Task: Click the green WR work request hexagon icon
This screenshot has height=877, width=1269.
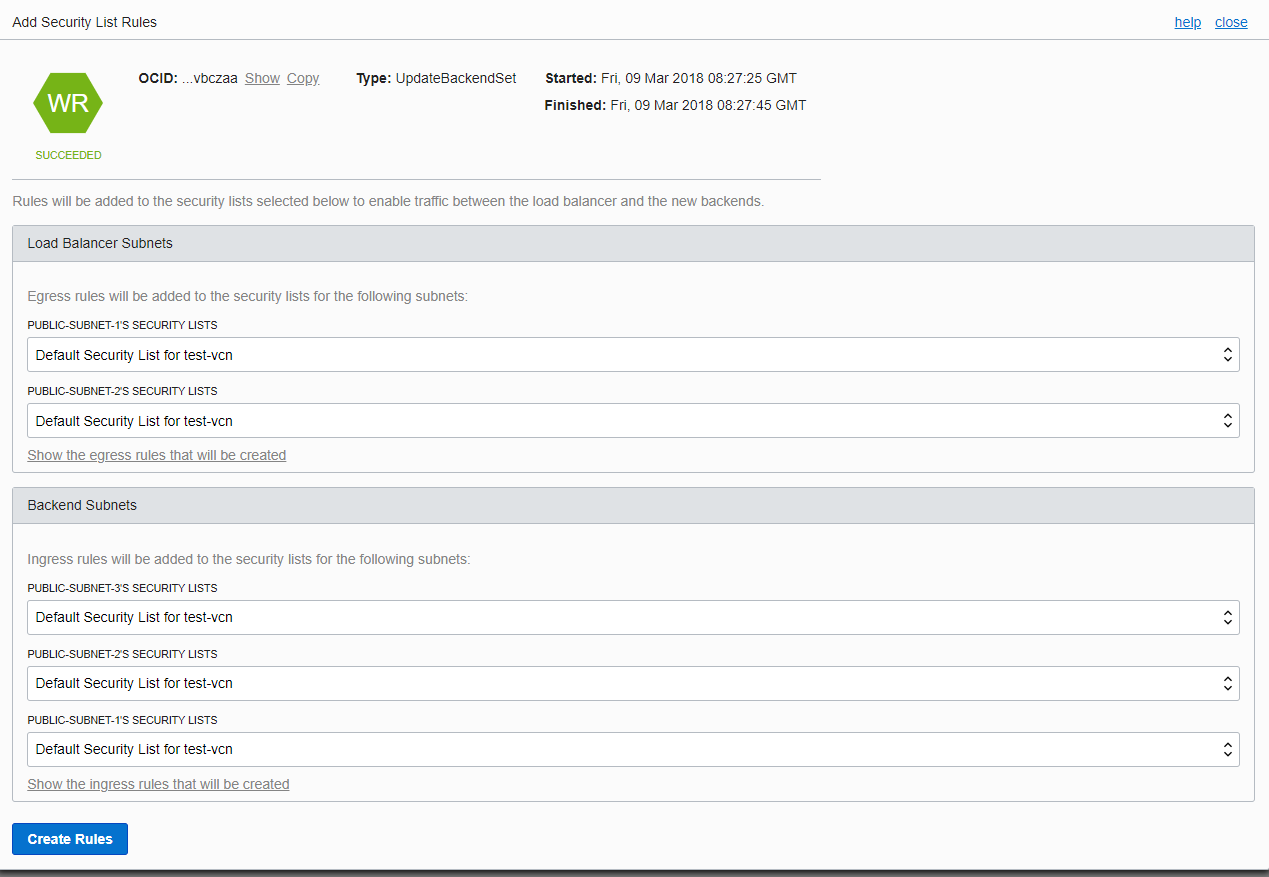Action: (68, 103)
